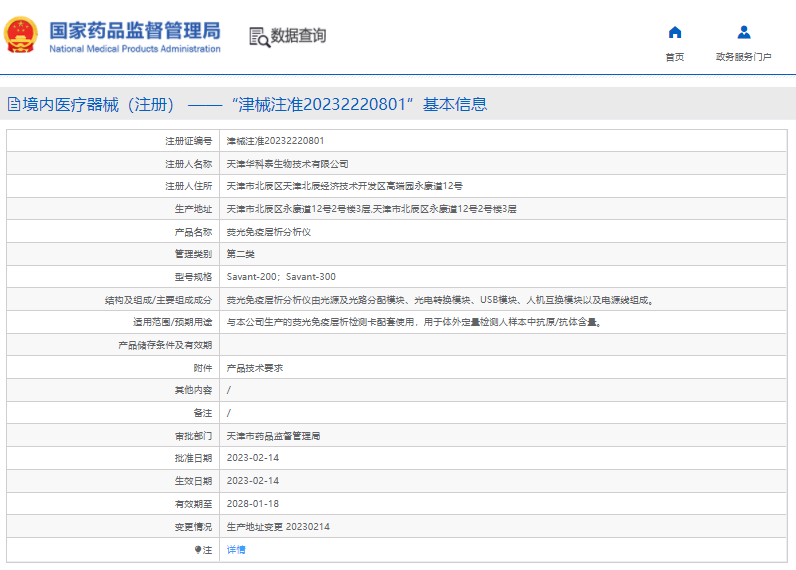Screen dimensions: 796x570
Task: Select the 适用范围/预期用途 description text
Action: click(415, 322)
